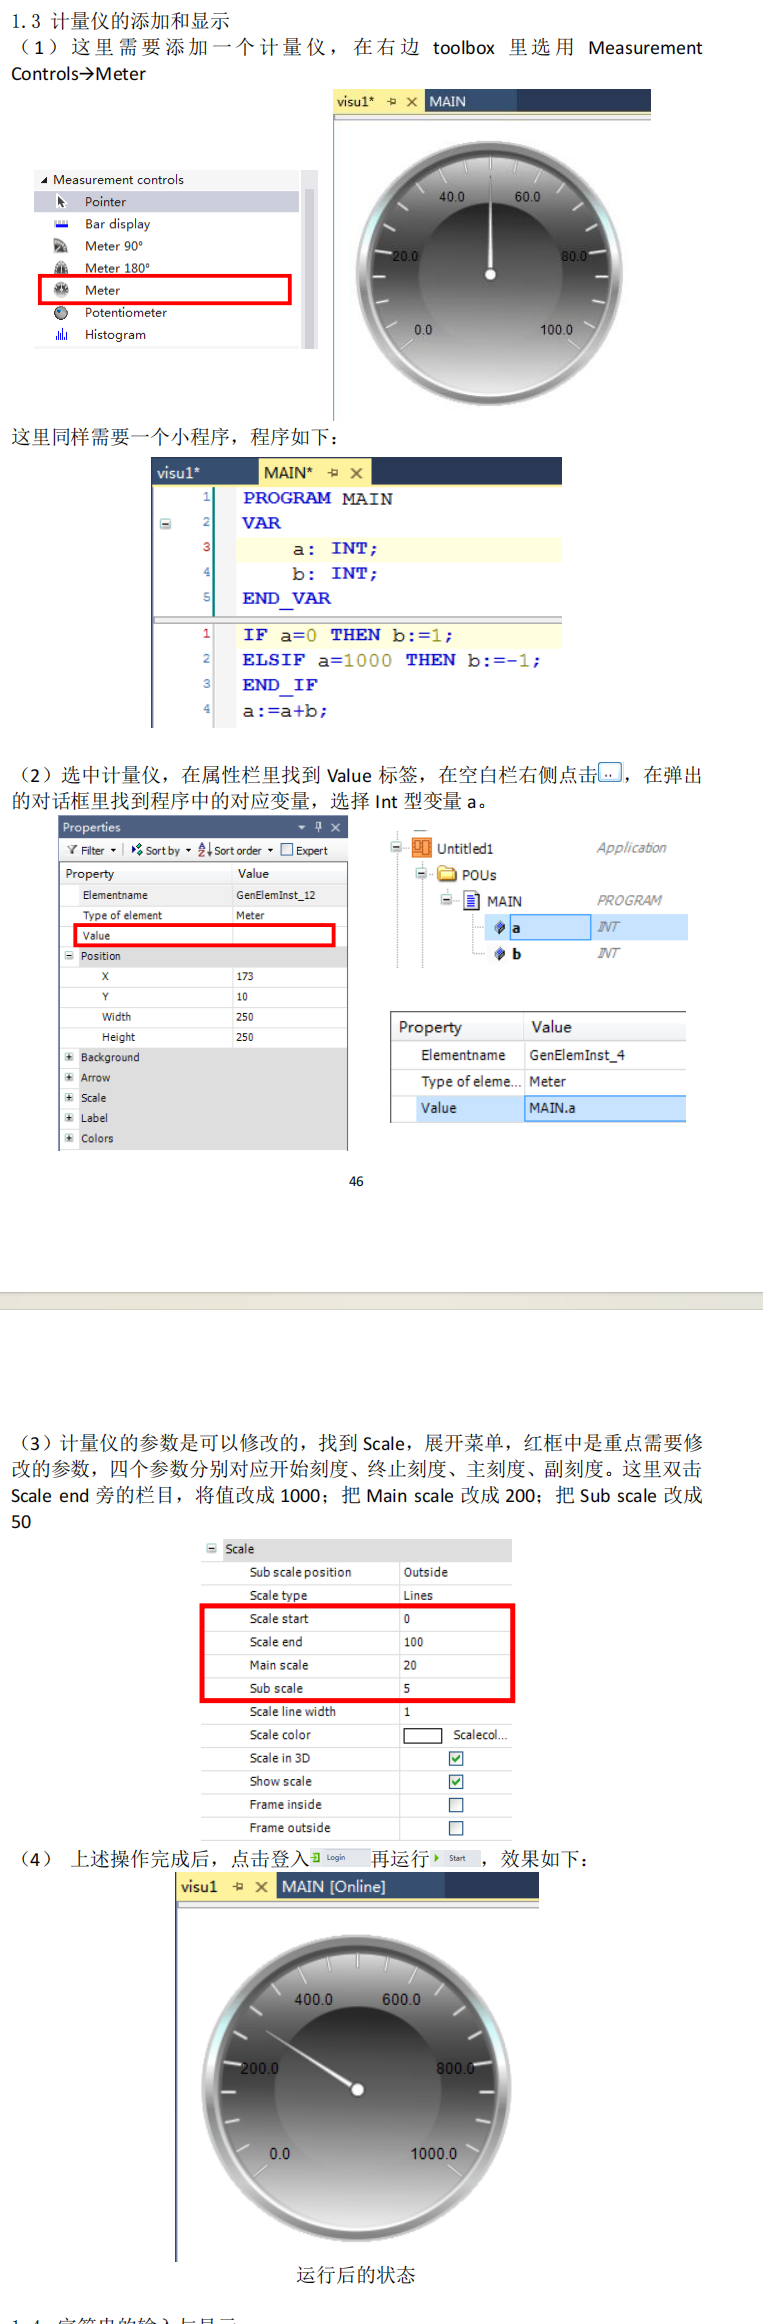This screenshot has height=2324, width=763.
Task: Collapse the Untitled1 tree node
Action: (x=396, y=847)
